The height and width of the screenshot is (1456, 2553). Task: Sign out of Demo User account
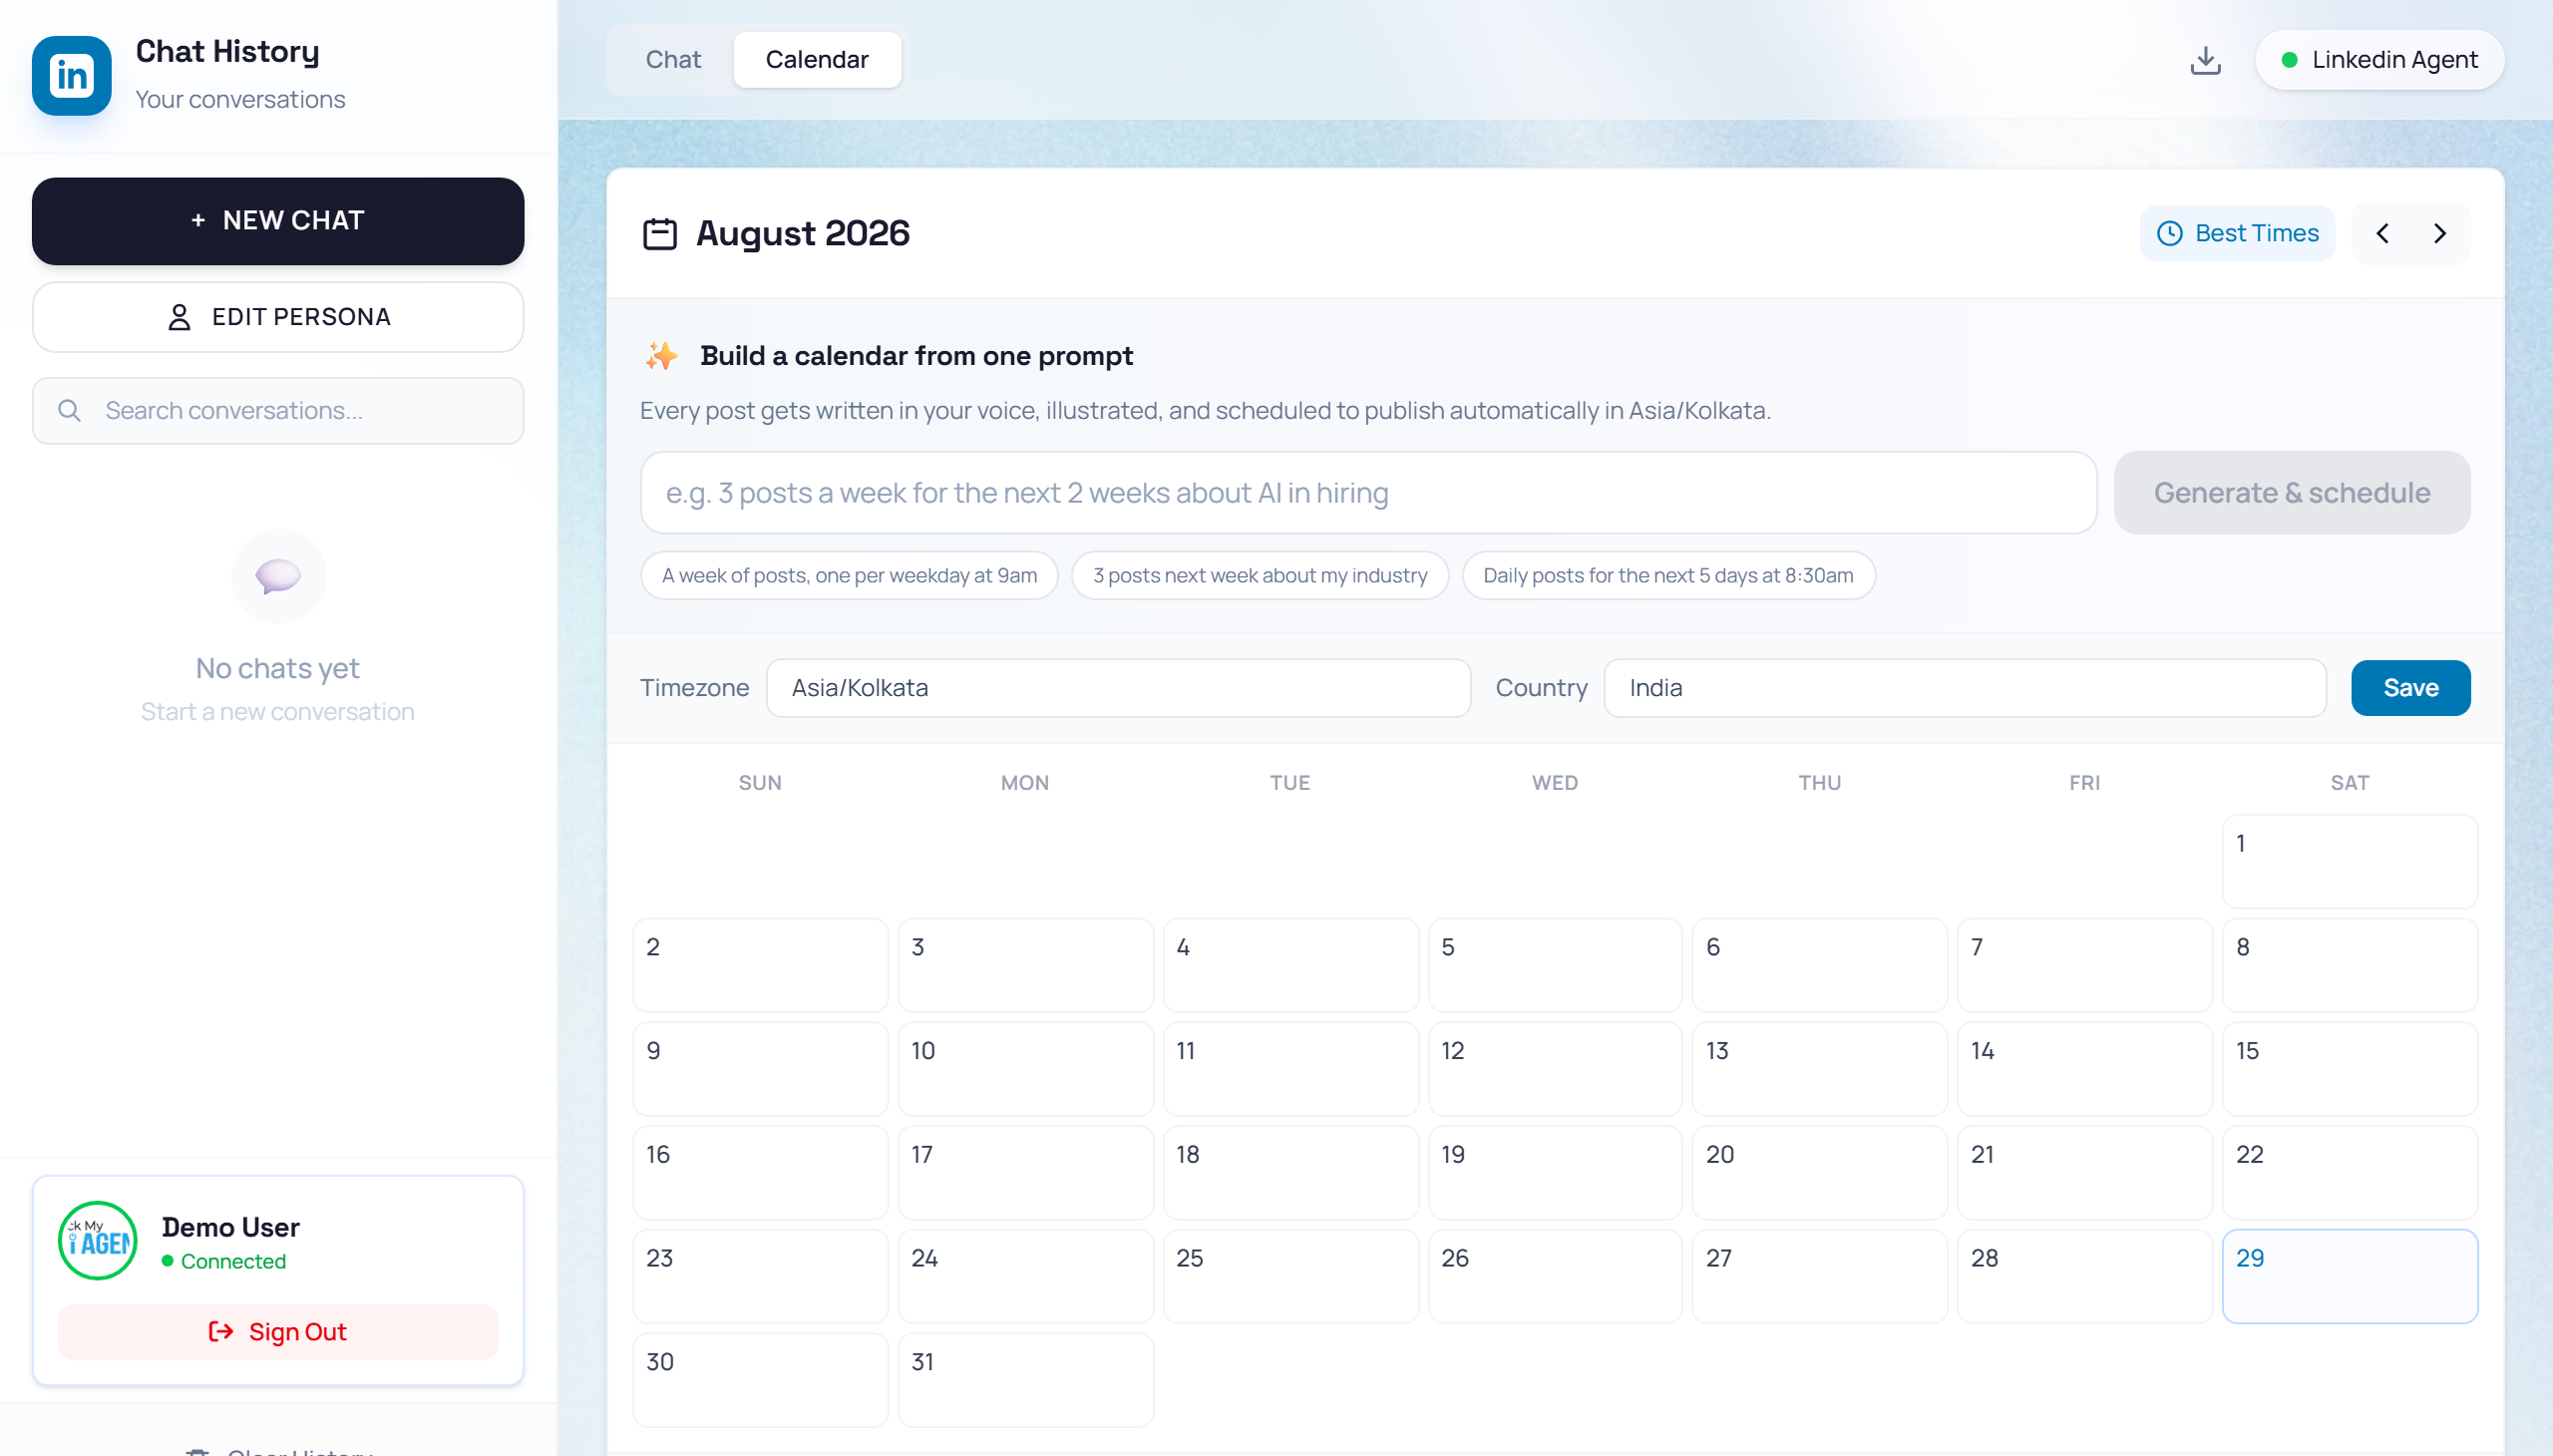(278, 1331)
